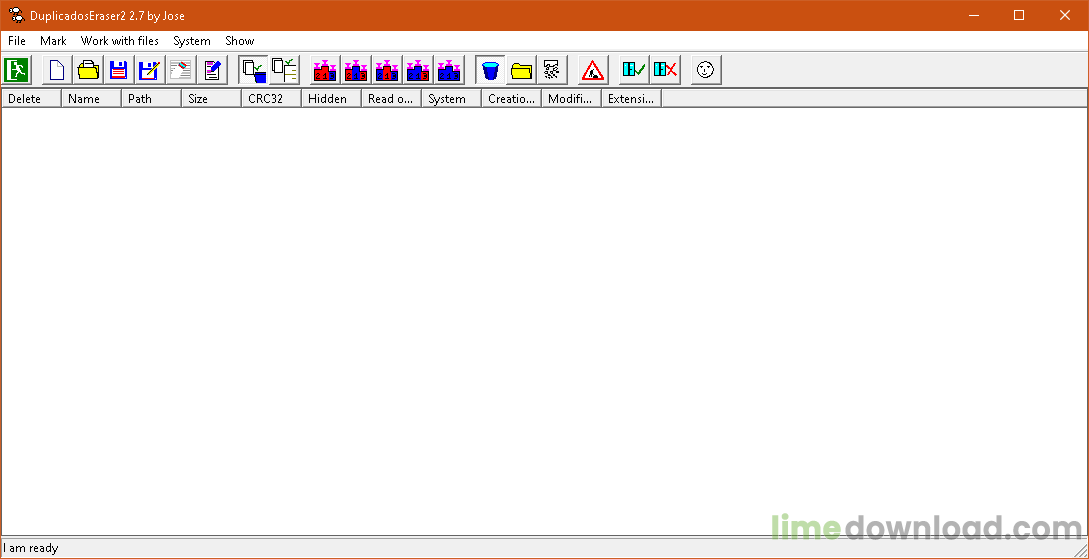Click the columns with green checkmark icon

tap(634, 70)
